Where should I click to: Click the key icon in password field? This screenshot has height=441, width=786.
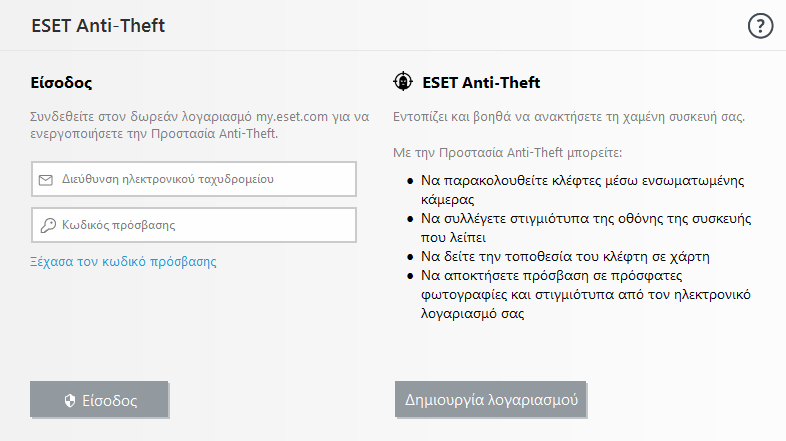pos(46,225)
